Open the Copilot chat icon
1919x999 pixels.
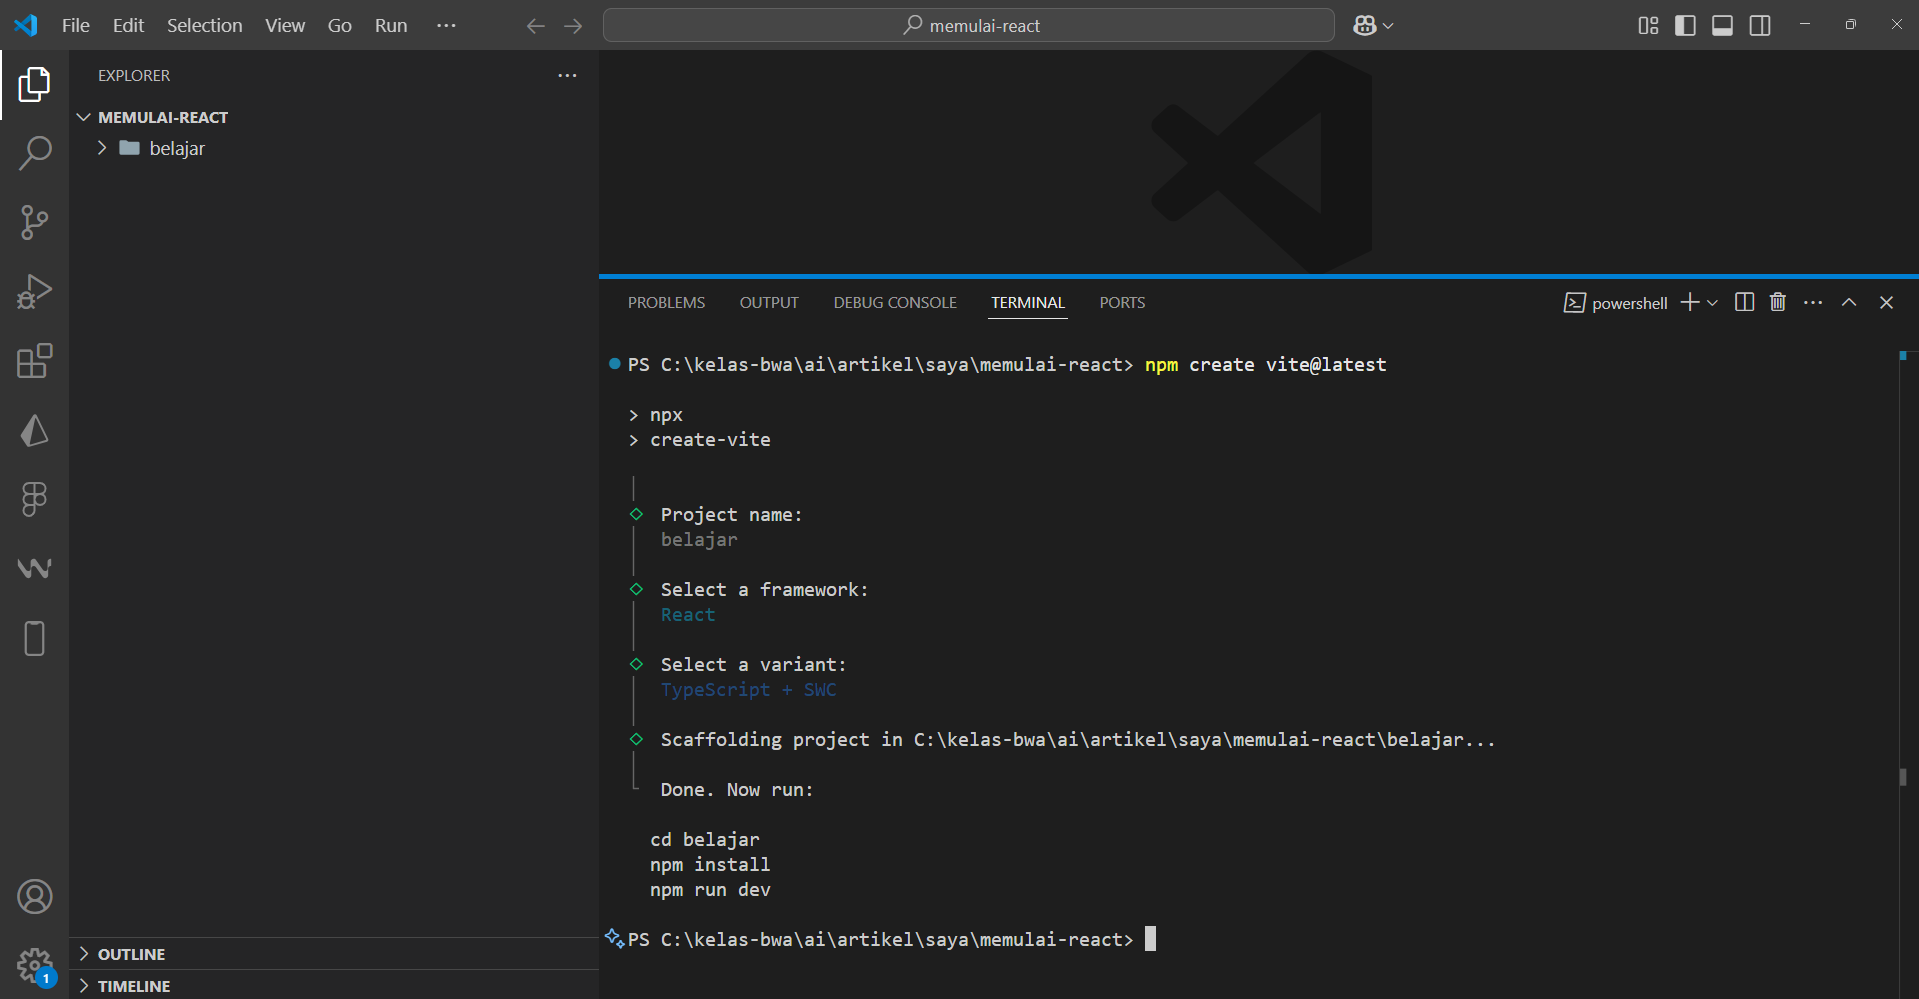click(1364, 26)
